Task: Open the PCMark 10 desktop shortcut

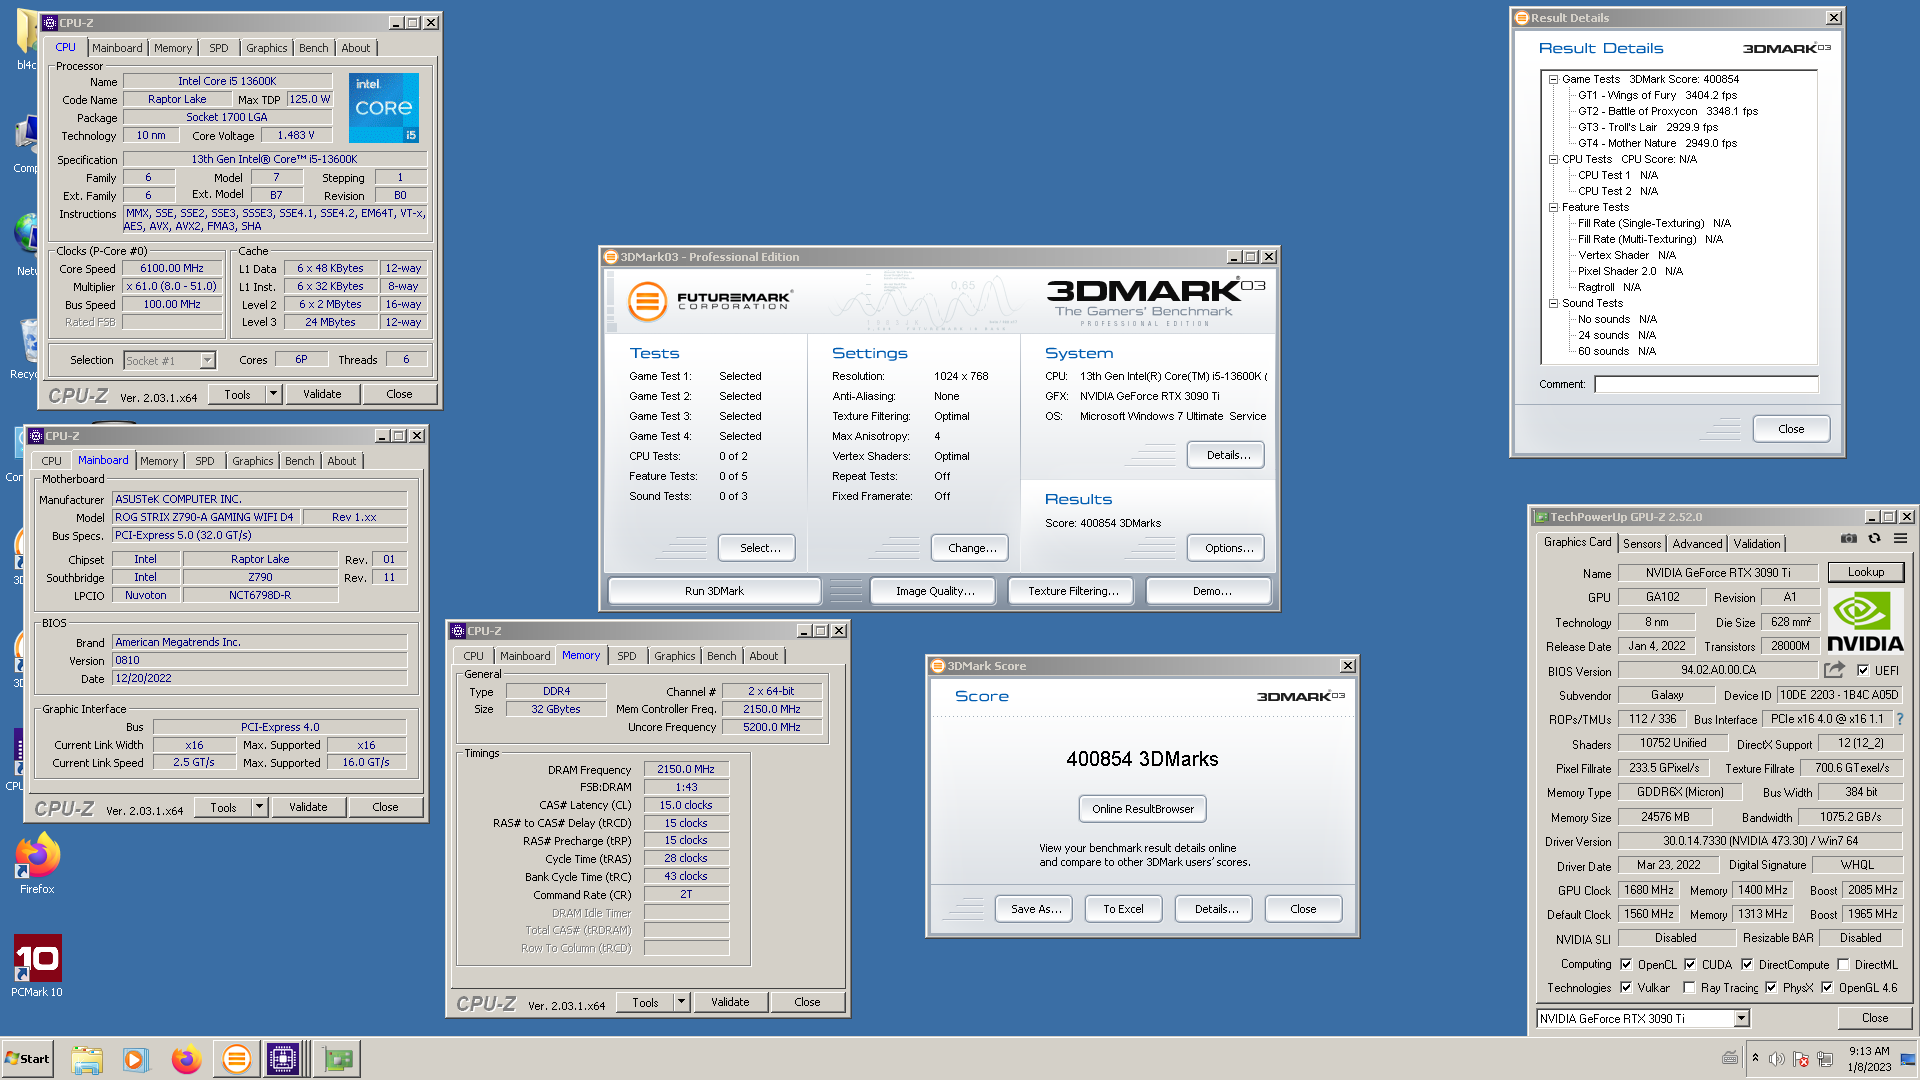Action: (37, 966)
